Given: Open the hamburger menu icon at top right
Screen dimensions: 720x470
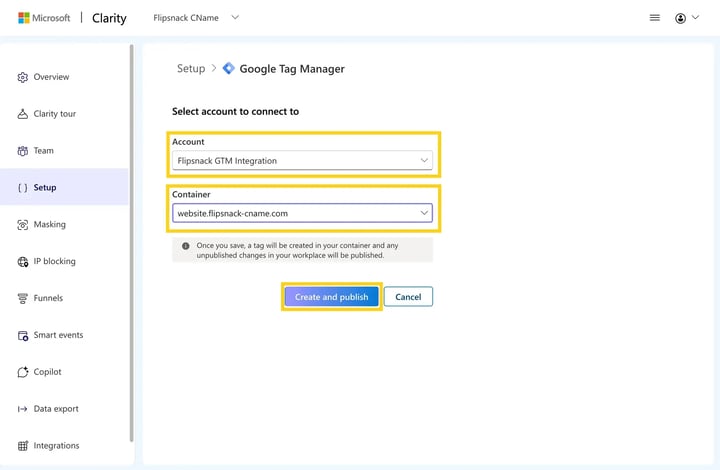Looking at the screenshot, I should (655, 18).
